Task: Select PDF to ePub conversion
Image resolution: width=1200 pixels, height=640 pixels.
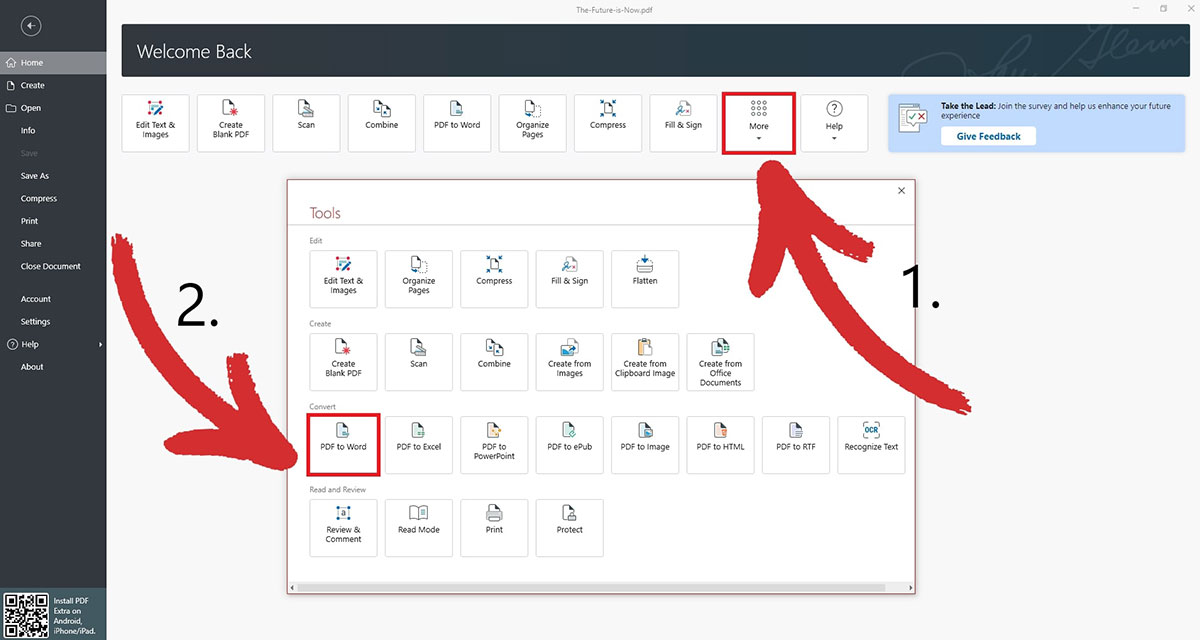Action: point(570,445)
